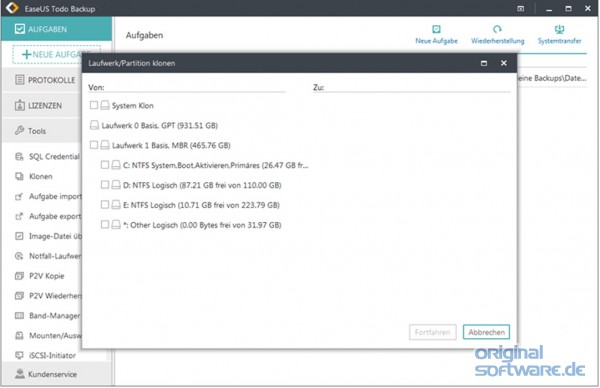The image size is (600, 388).
Task: Click the Abbrechen button
Action: coord(486,332)
